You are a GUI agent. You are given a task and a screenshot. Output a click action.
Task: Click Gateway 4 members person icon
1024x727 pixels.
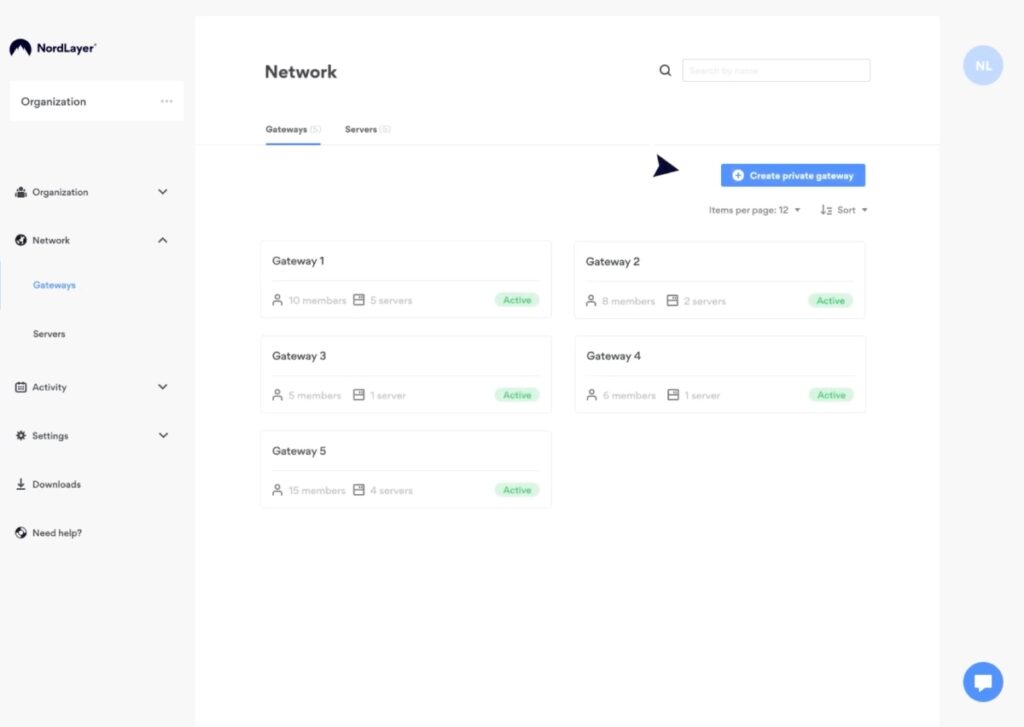[x=592, y=395]
